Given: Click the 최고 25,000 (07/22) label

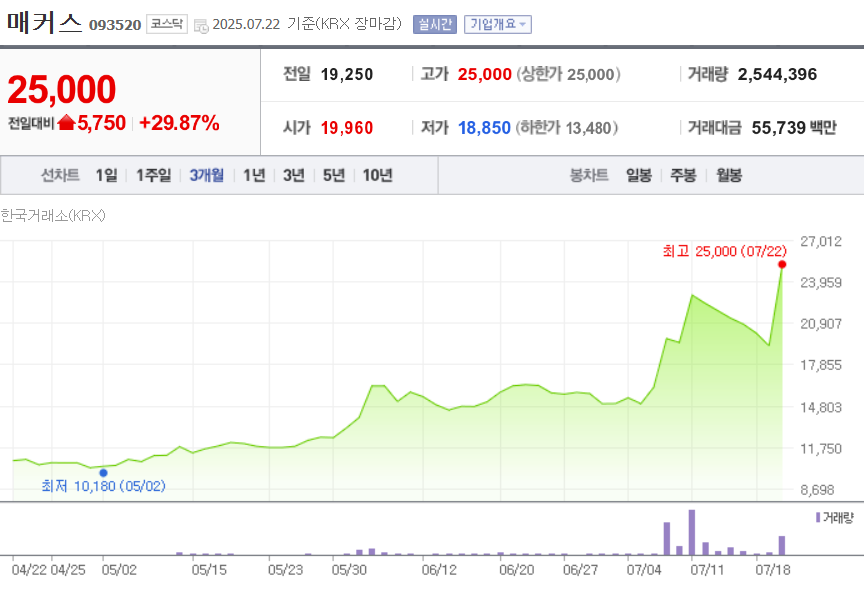Looking at the screenshot, I should [x=725, y=251].
